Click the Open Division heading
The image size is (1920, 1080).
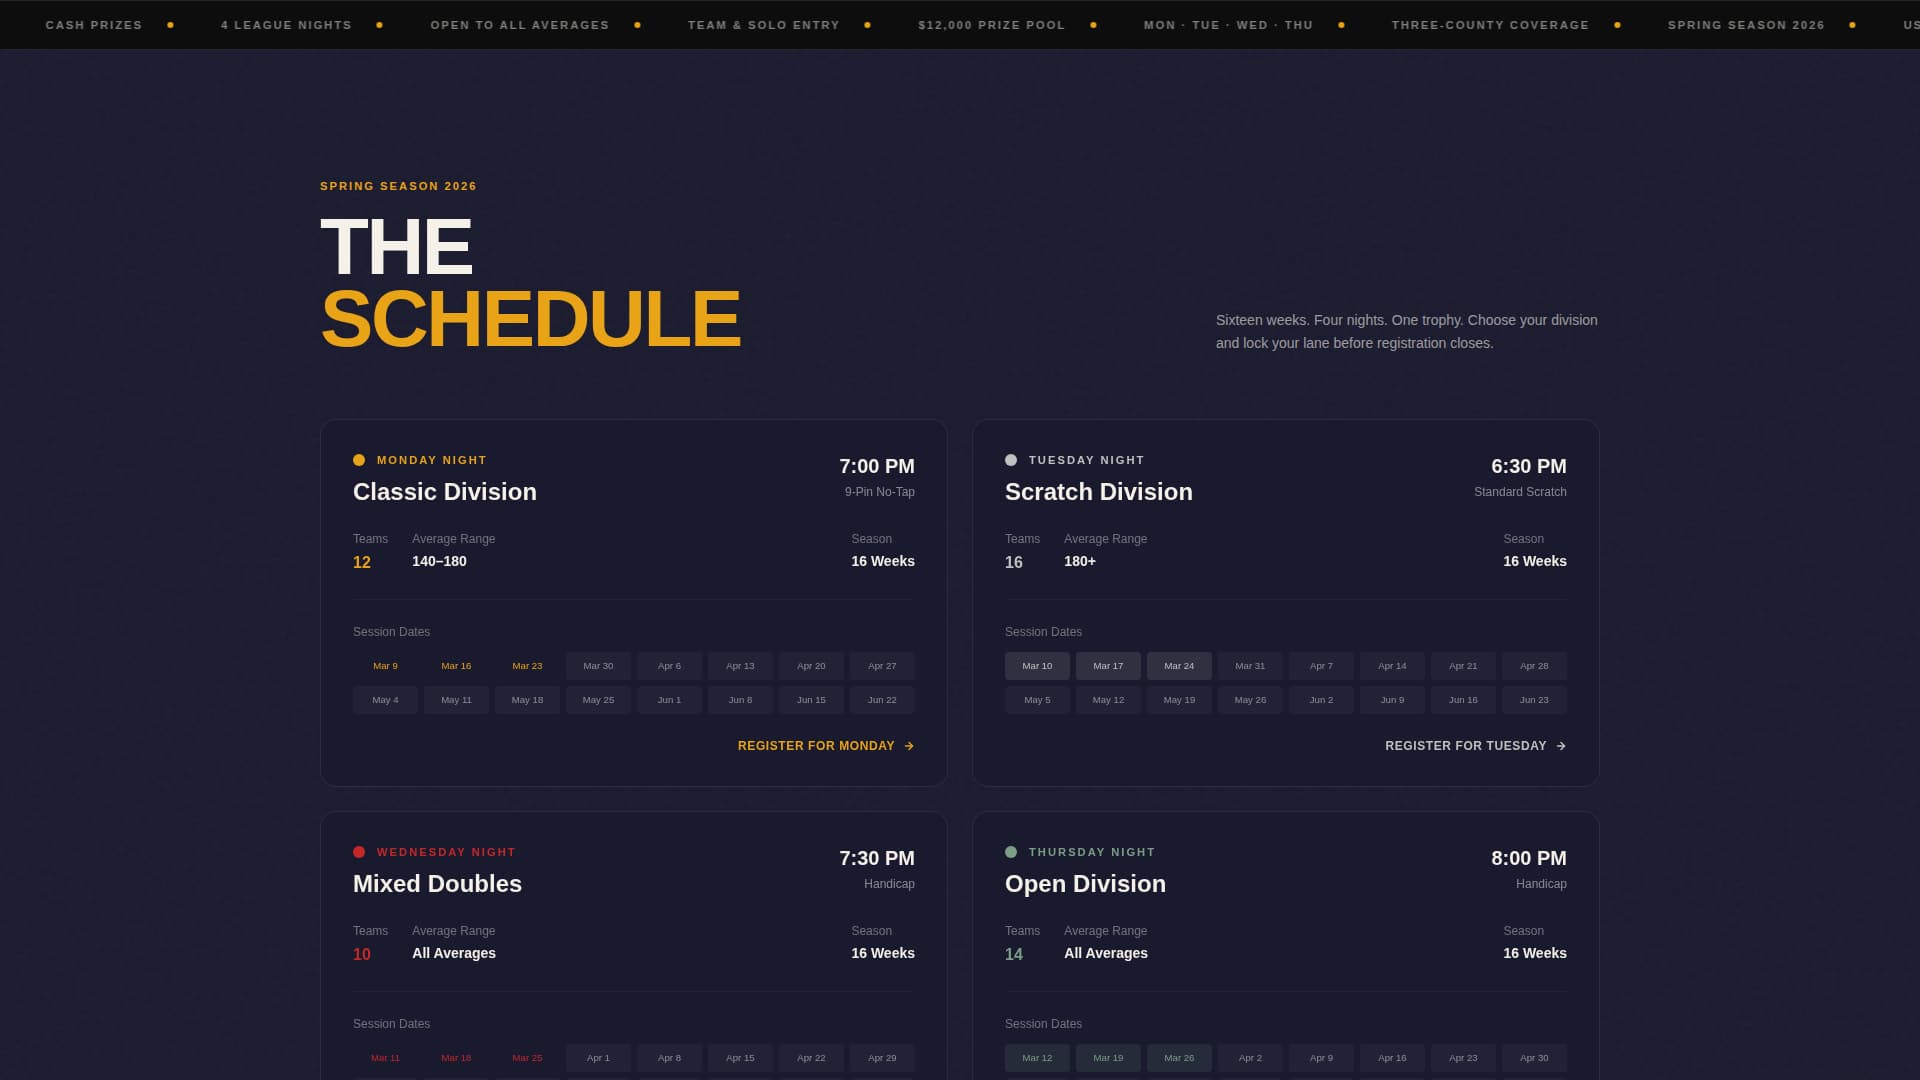(1085, 884)
